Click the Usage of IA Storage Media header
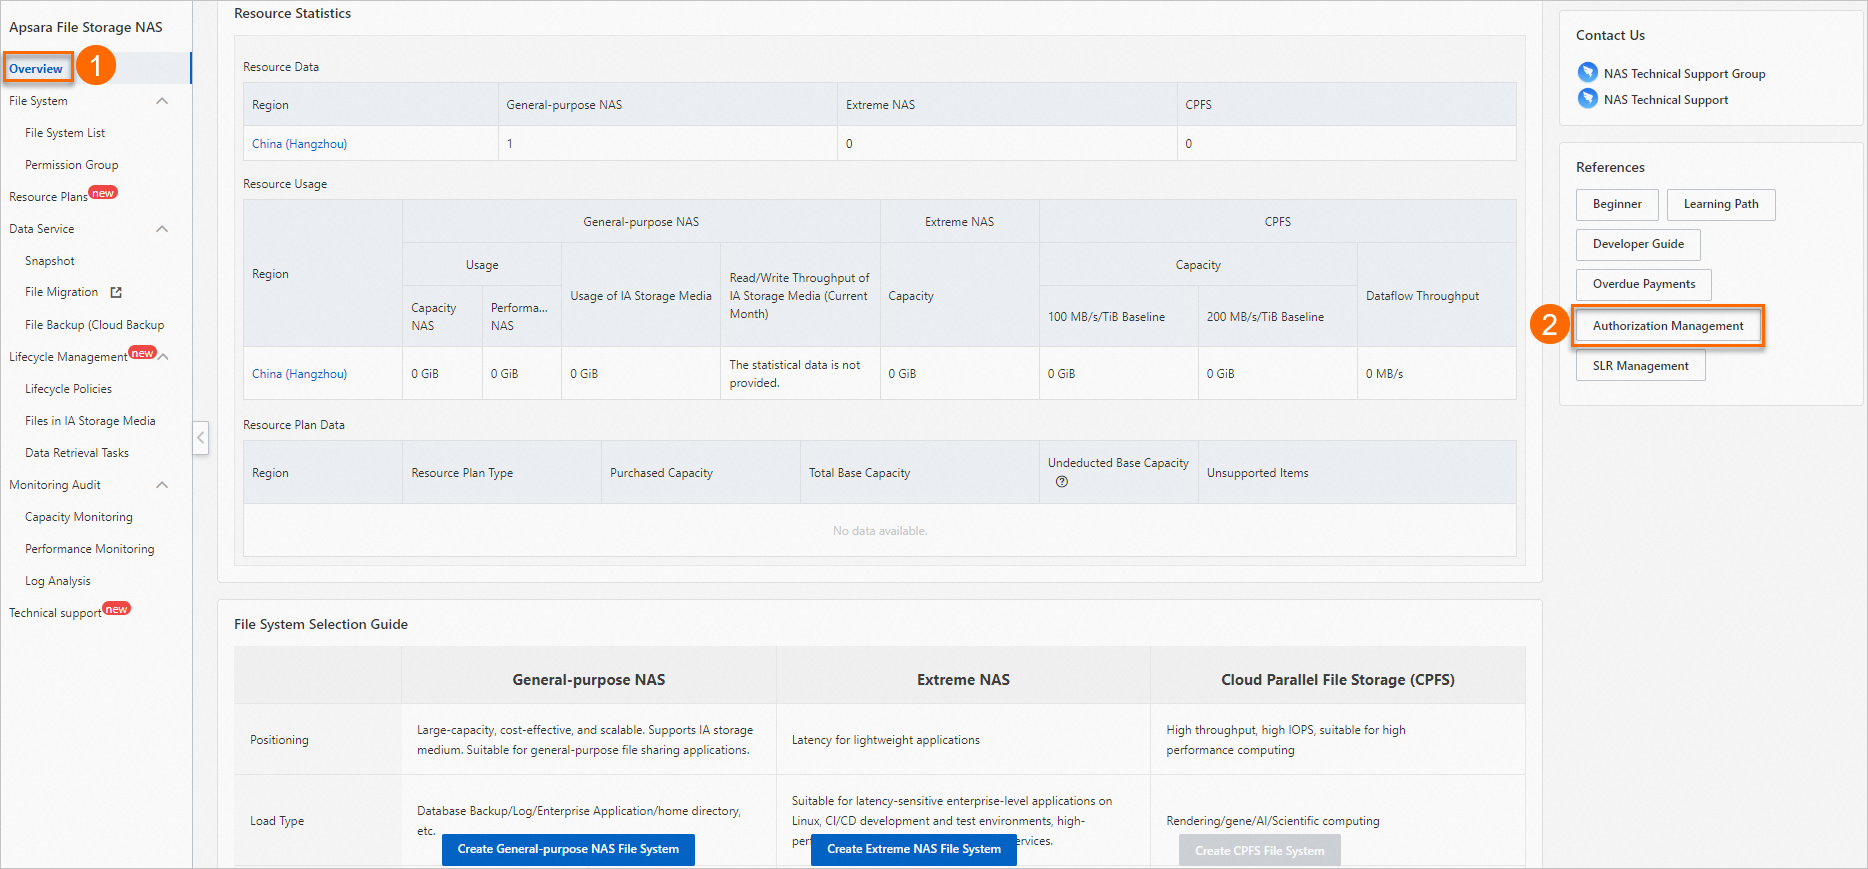The width and height of the screenshot is (1868, 869). pyautogui.click(x=641, y=296)
